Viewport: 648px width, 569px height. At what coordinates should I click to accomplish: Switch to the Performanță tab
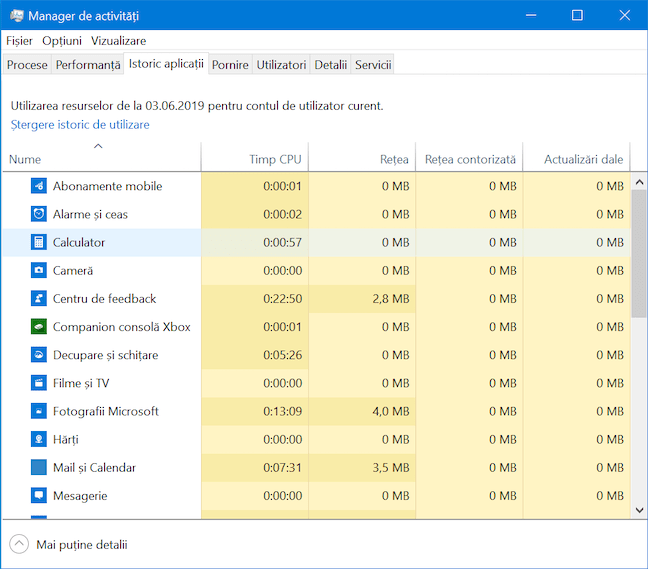pos(88,65)
